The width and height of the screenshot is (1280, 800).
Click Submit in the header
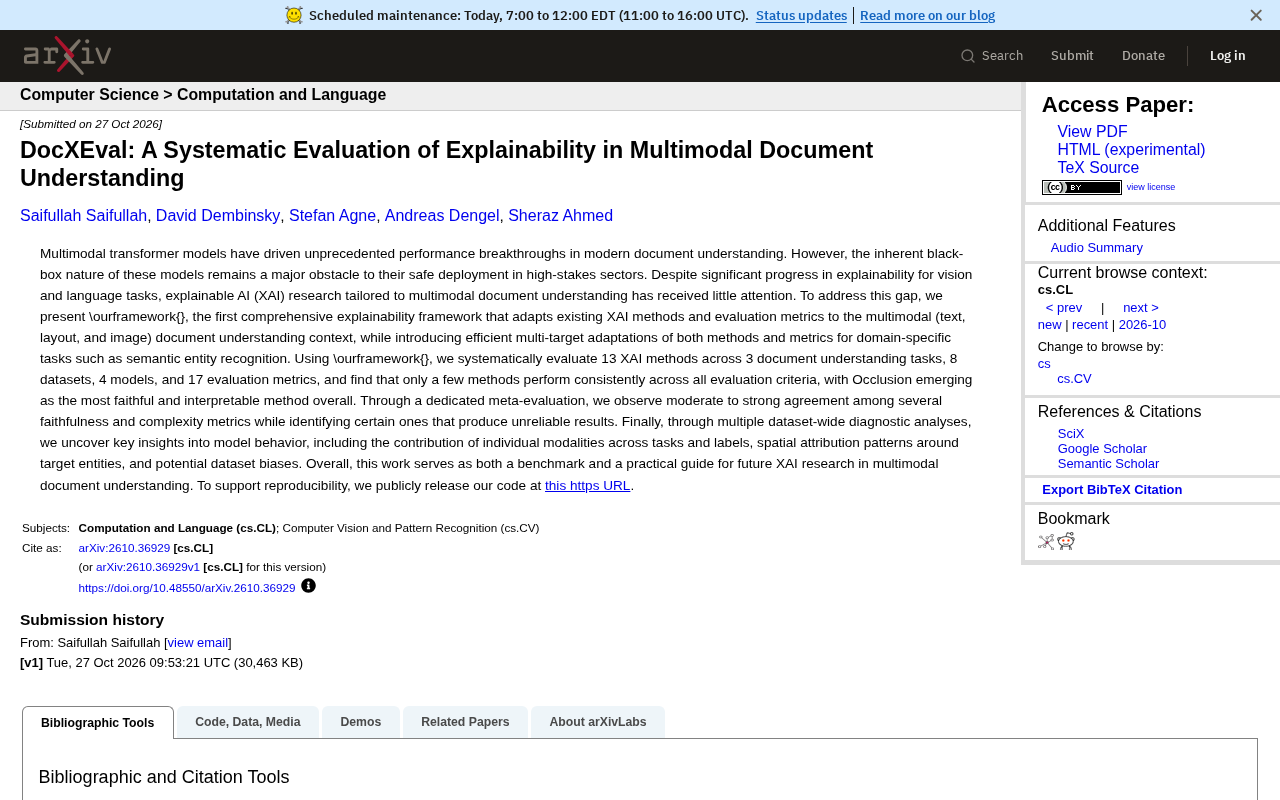click(x=1072, y=56)
